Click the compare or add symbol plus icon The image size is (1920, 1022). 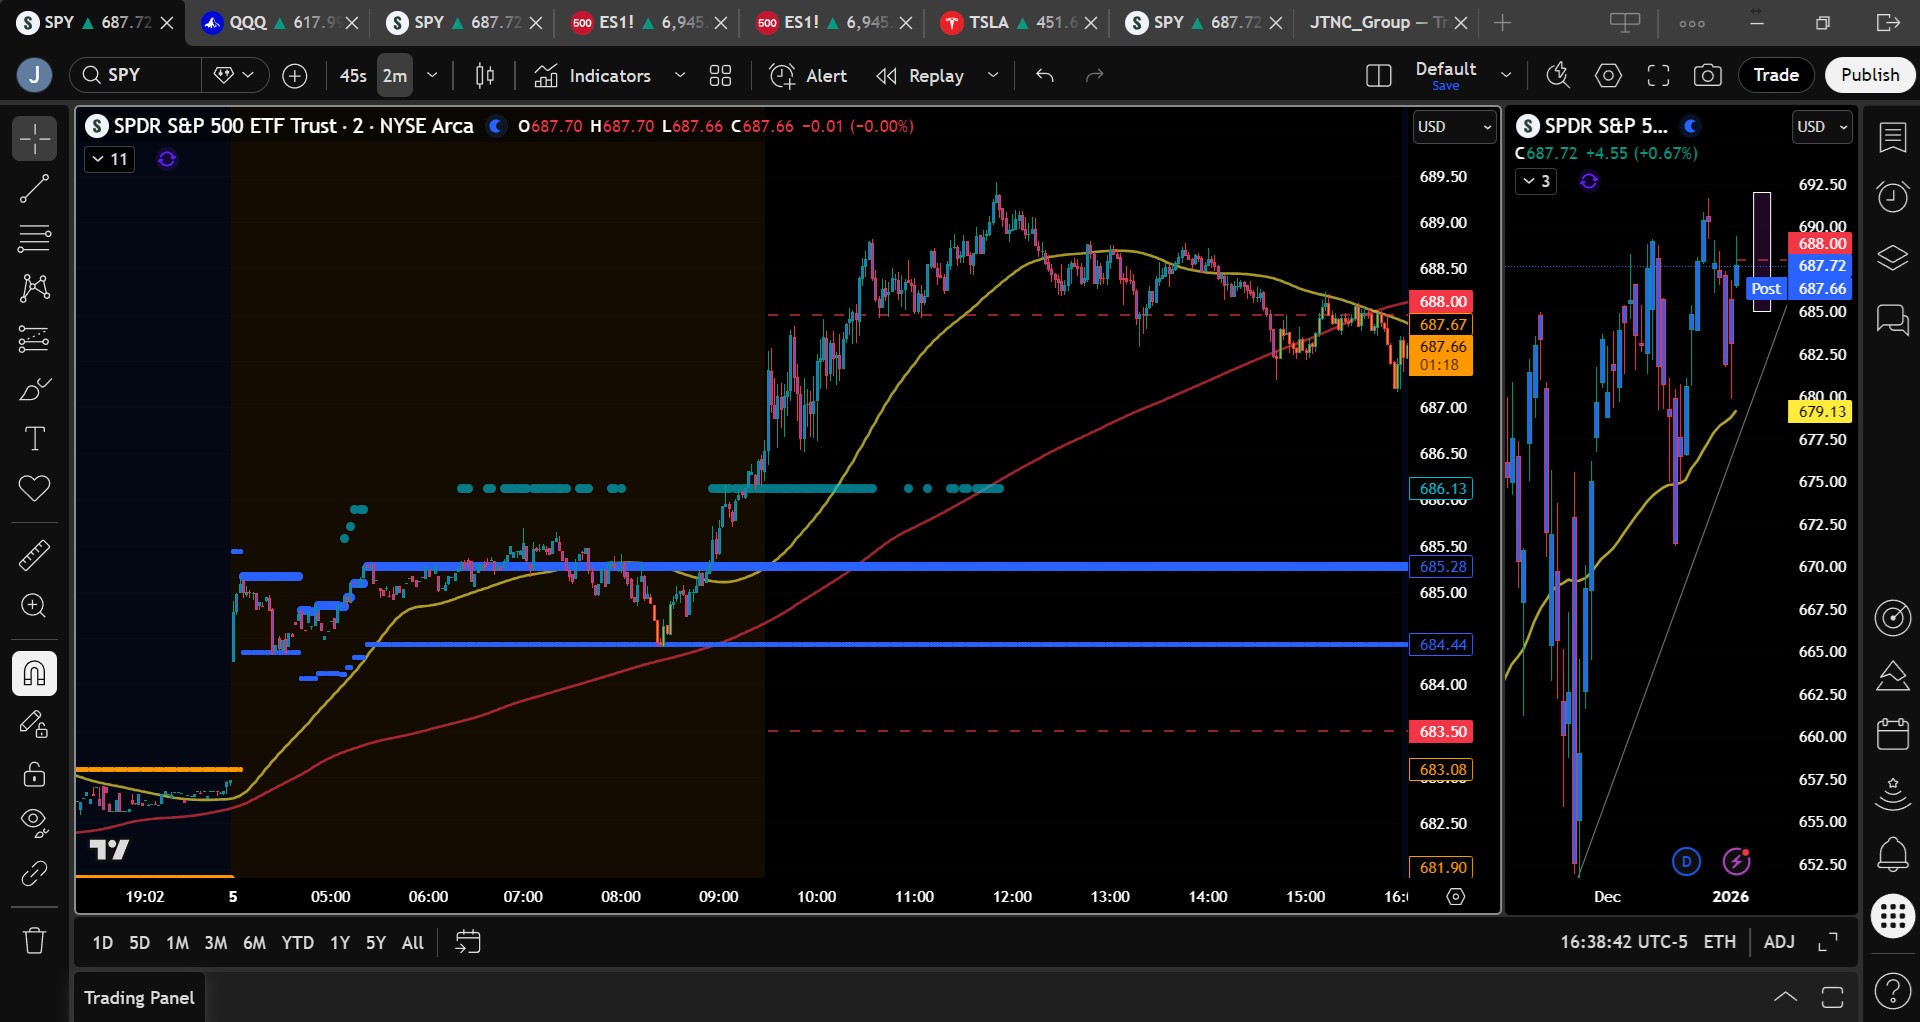click(x=295, y=75)
